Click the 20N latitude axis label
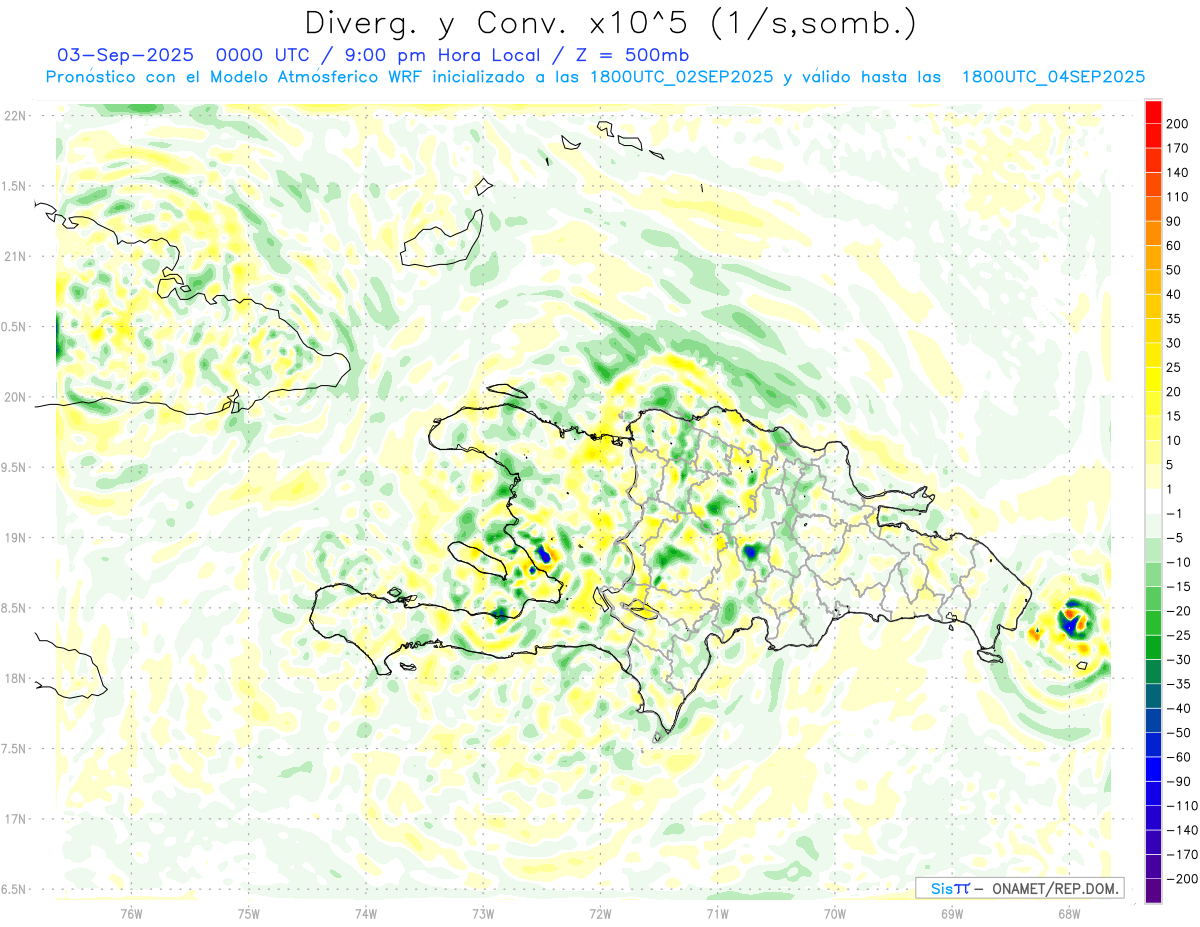The width and height of the screenshot is (1200, 927). pyautogui.click(x=15, y=397)
